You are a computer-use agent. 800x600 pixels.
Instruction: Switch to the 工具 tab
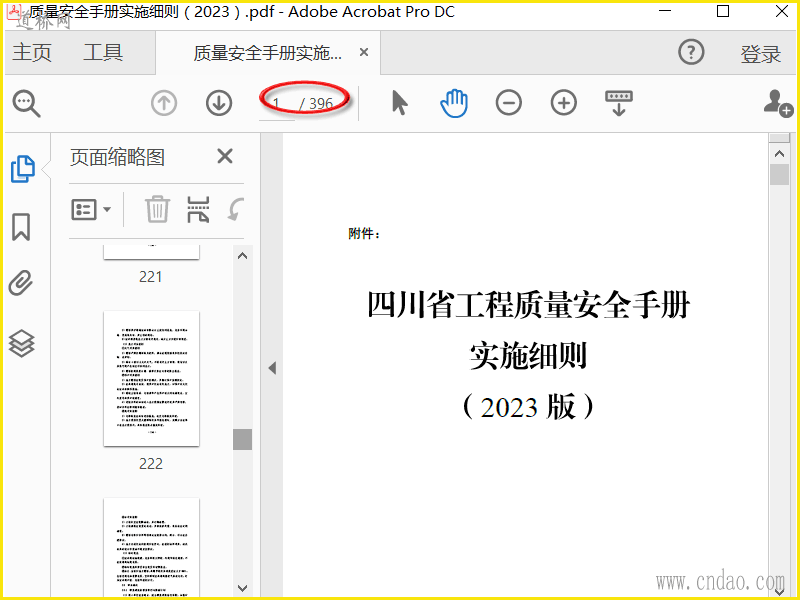[103, 52]
